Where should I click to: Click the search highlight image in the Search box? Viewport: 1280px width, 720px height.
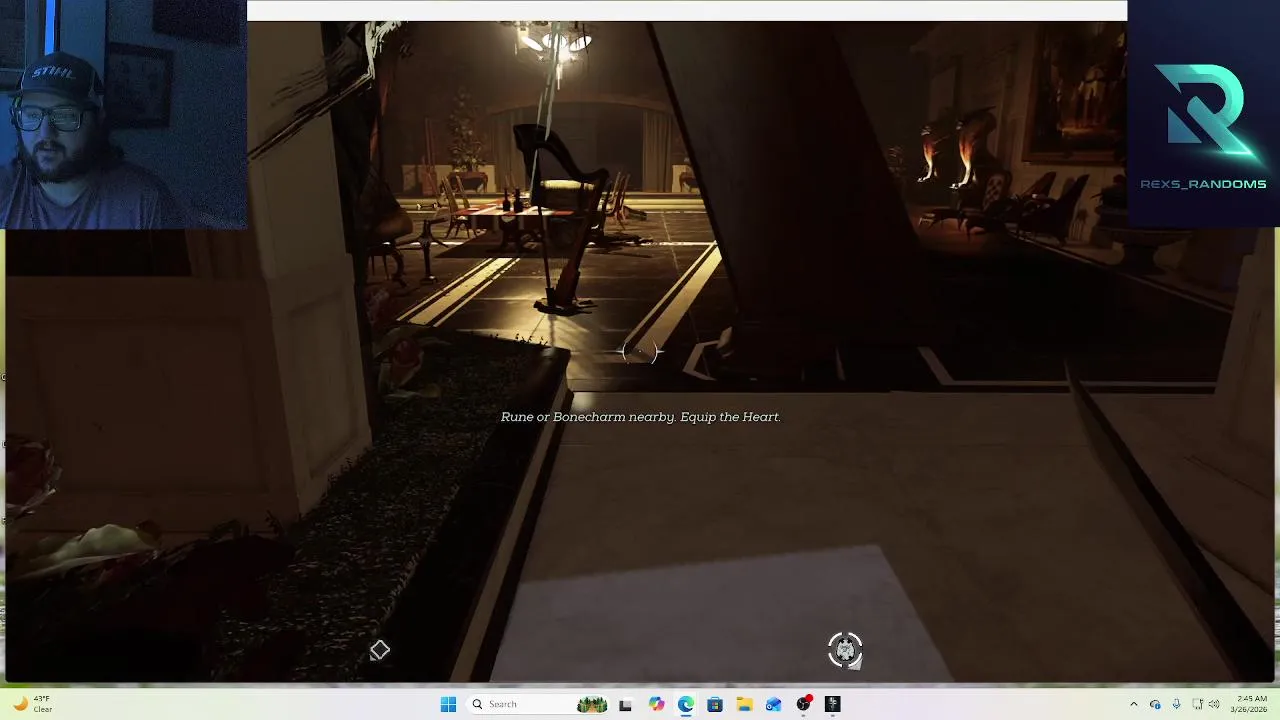[x=592, y=704]
